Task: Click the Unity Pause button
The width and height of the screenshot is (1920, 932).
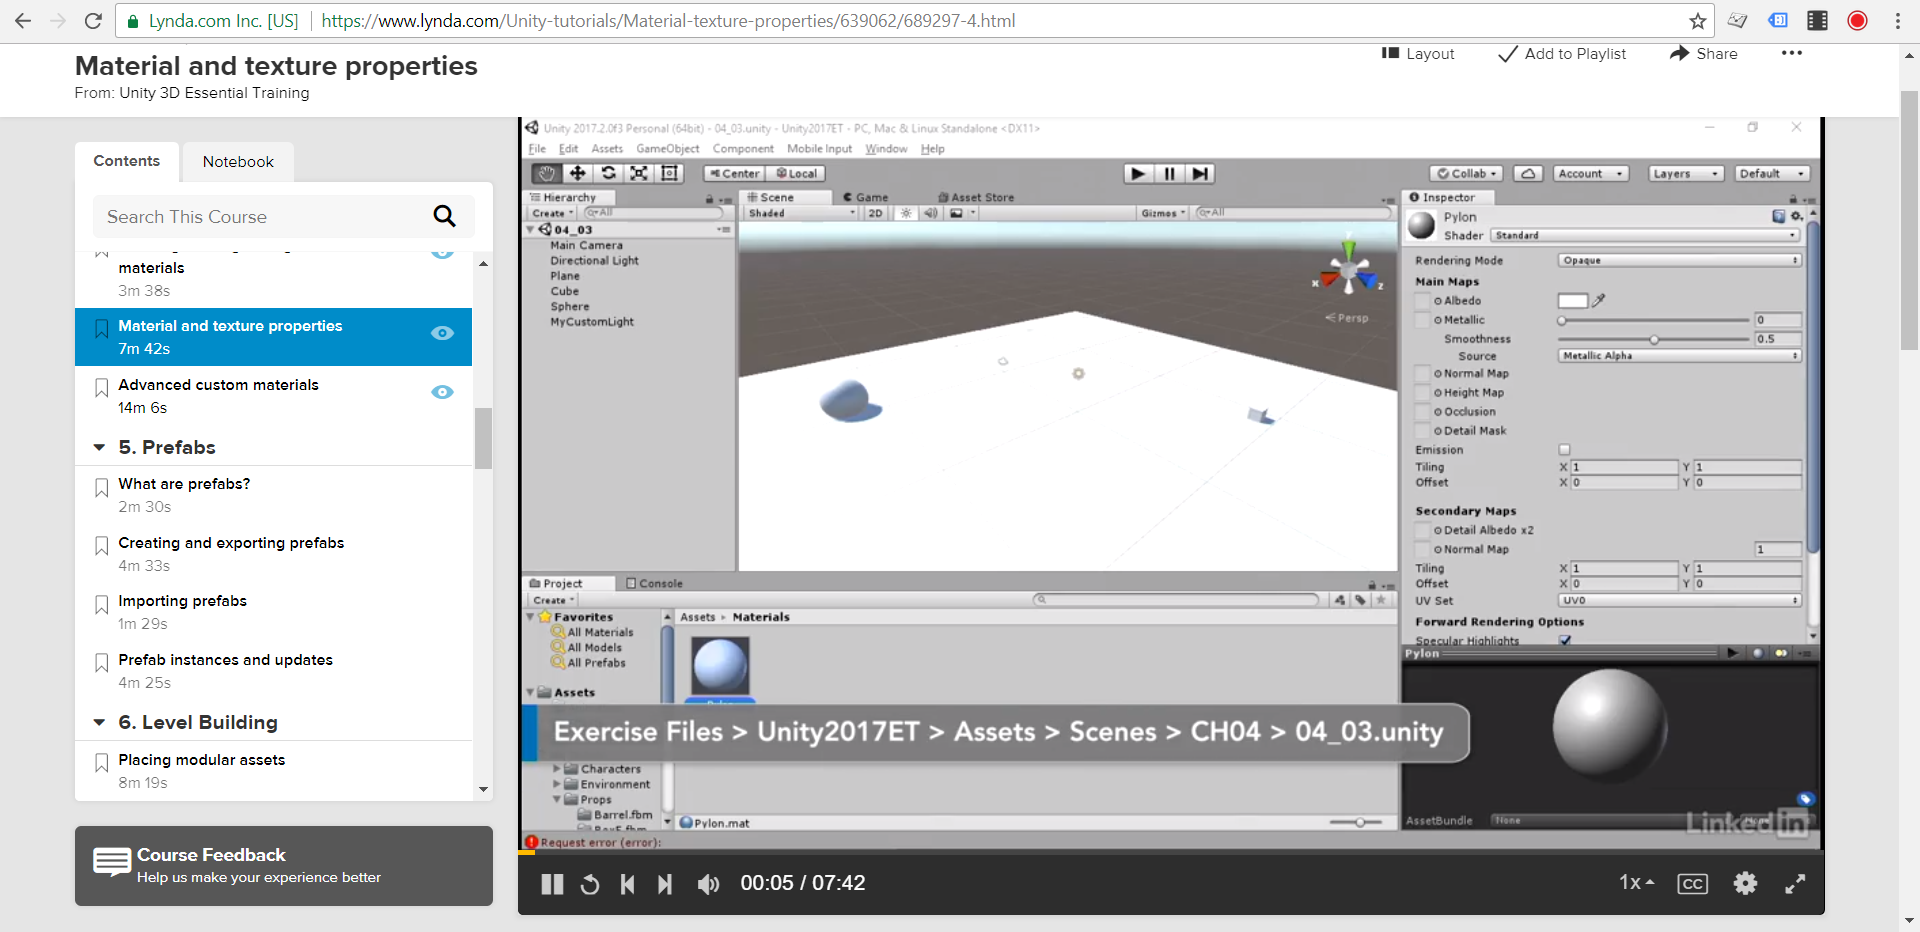Action: [1169, 173]
